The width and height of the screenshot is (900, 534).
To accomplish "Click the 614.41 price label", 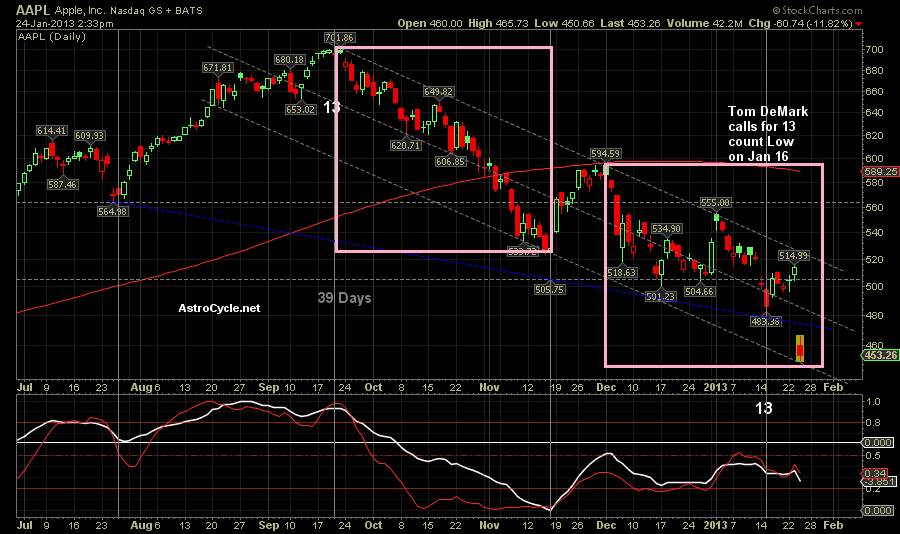I will 52,131.
